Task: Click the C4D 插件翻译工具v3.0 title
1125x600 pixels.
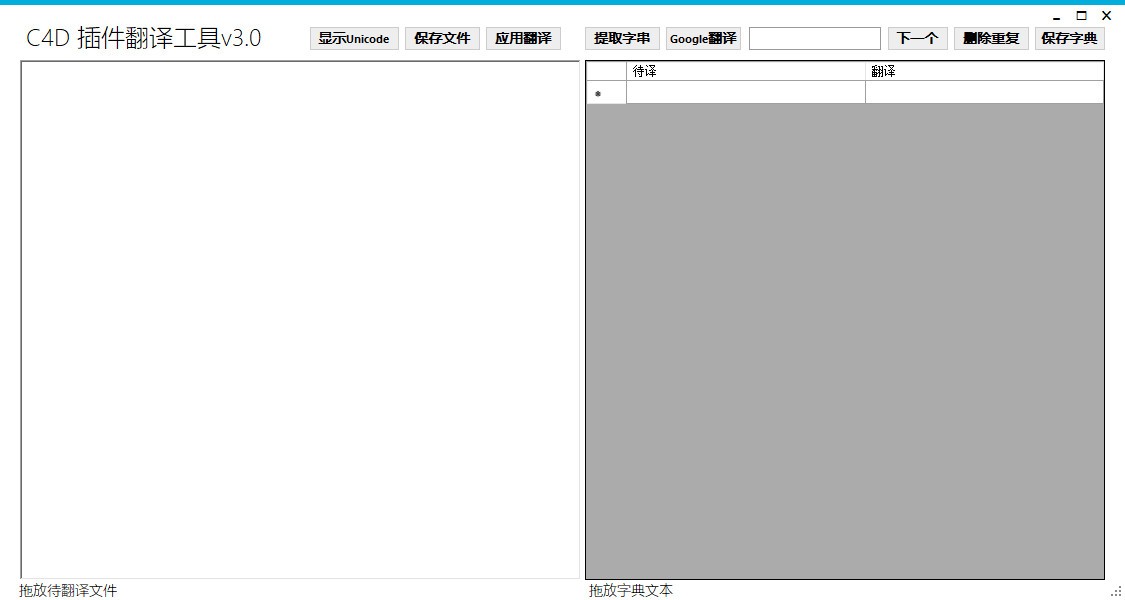Action: coord(143,38)
